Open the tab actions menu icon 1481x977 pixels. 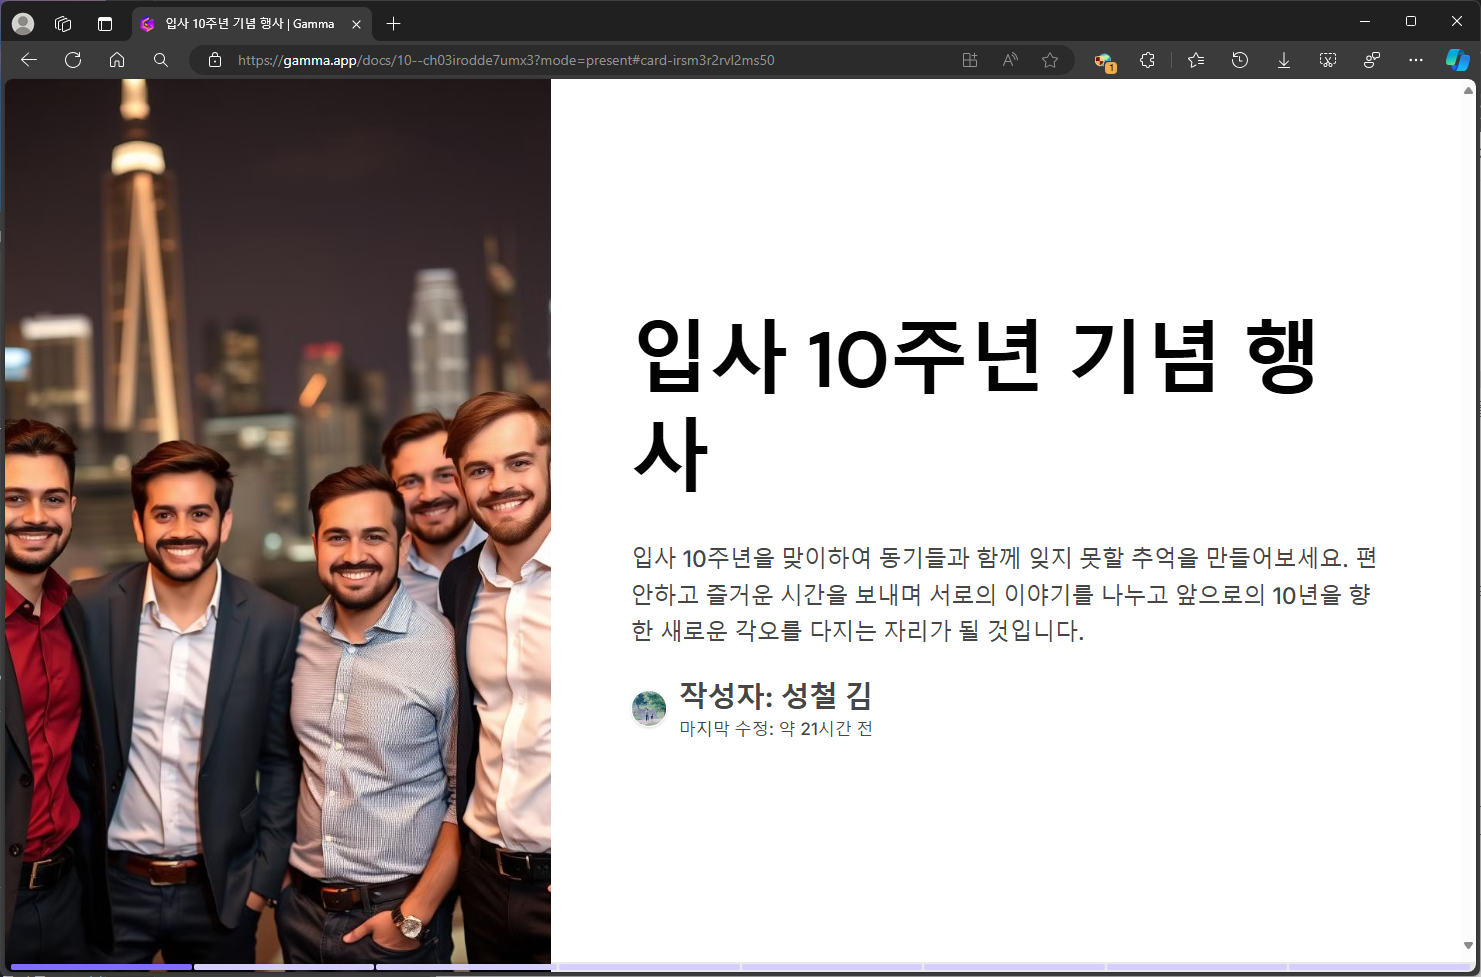(x=105, y=24)
